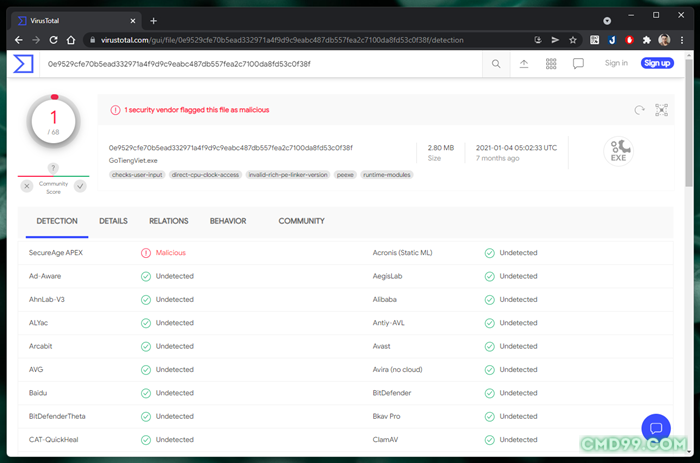Open the Chrome extensions puzzle icon
The height and width of the screenshot is (463, 700).
646,40
